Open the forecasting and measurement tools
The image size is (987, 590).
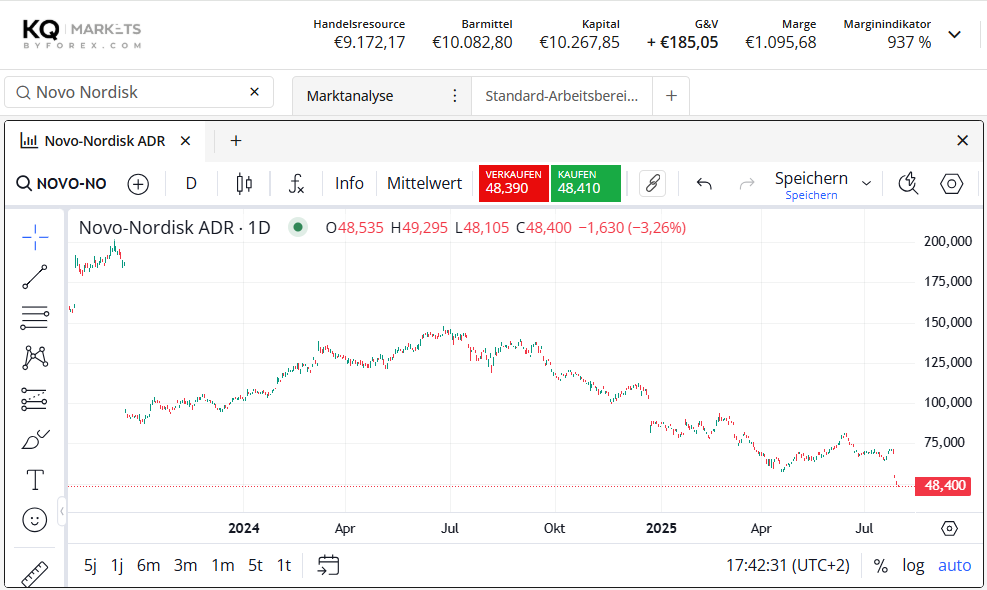35,399
